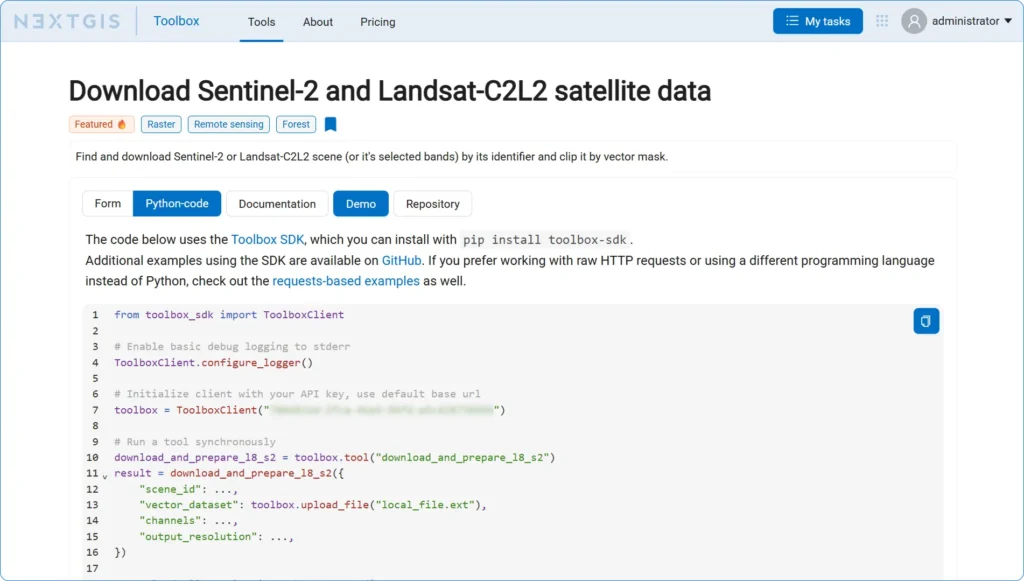Copy code with the clipboard icon
The height and width of the screenshot is (581, 1024).
tap(926, 321)
